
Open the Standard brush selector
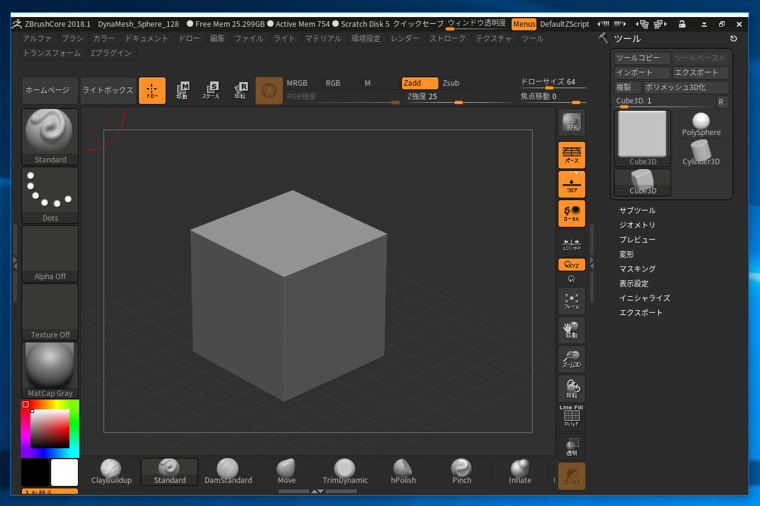pos(50,137)
